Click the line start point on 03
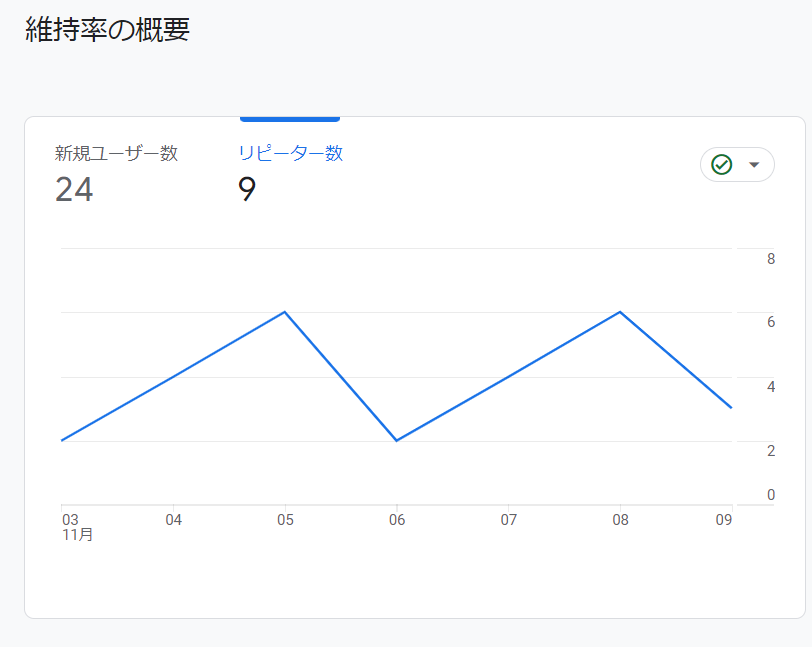812x647 pixels. [x=62, y=440]
